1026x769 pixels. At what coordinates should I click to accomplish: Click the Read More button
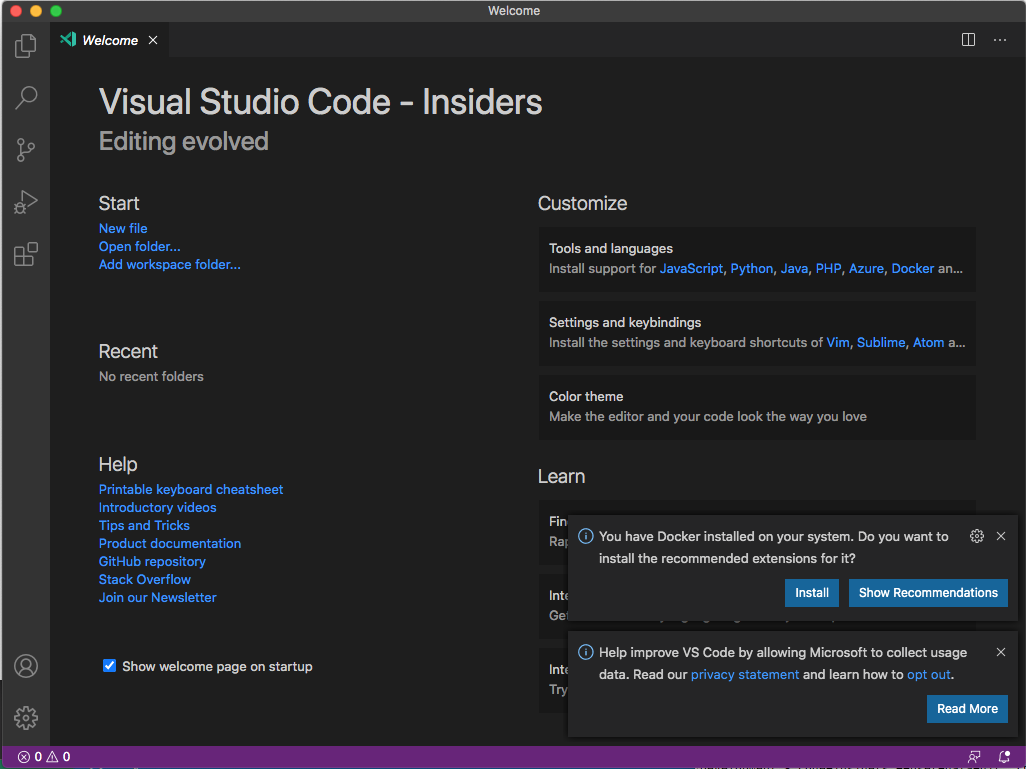click(x=967, y=709)
